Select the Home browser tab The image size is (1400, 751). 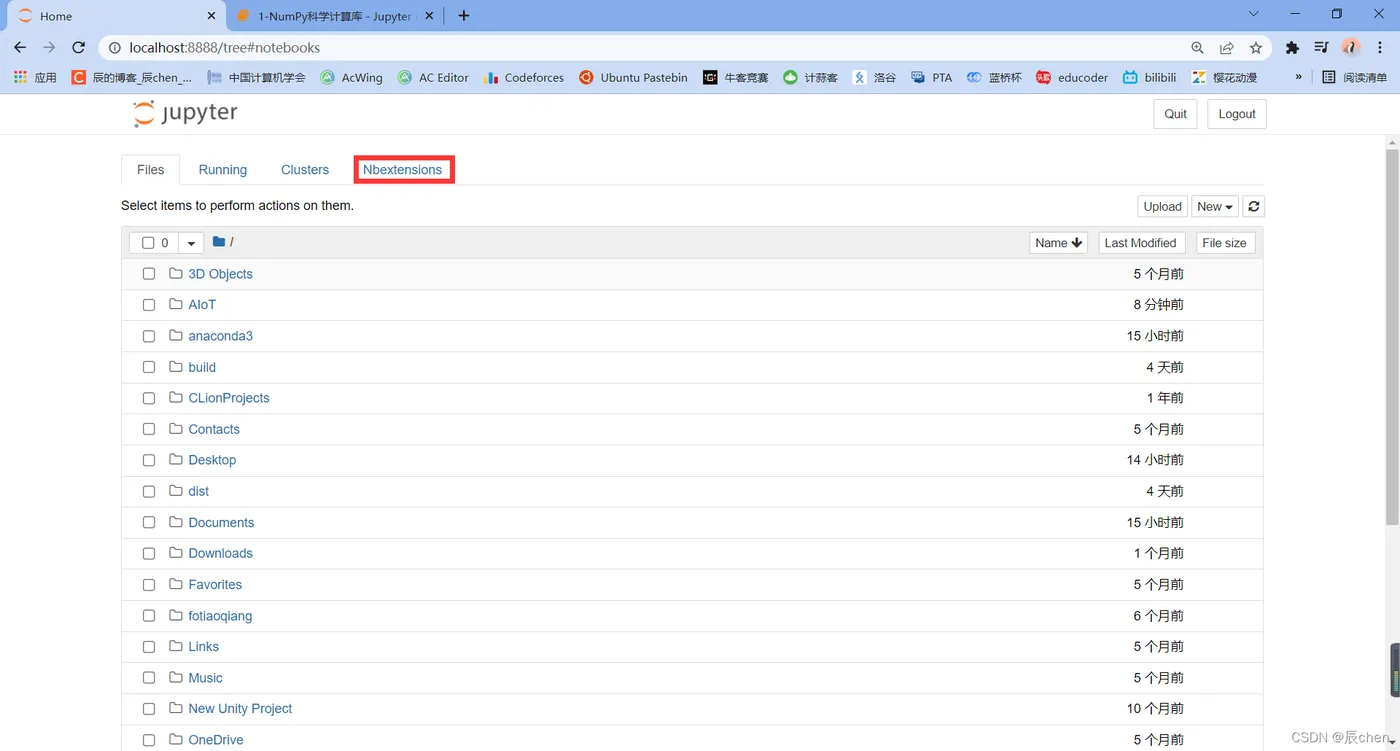tap(115, 16)
